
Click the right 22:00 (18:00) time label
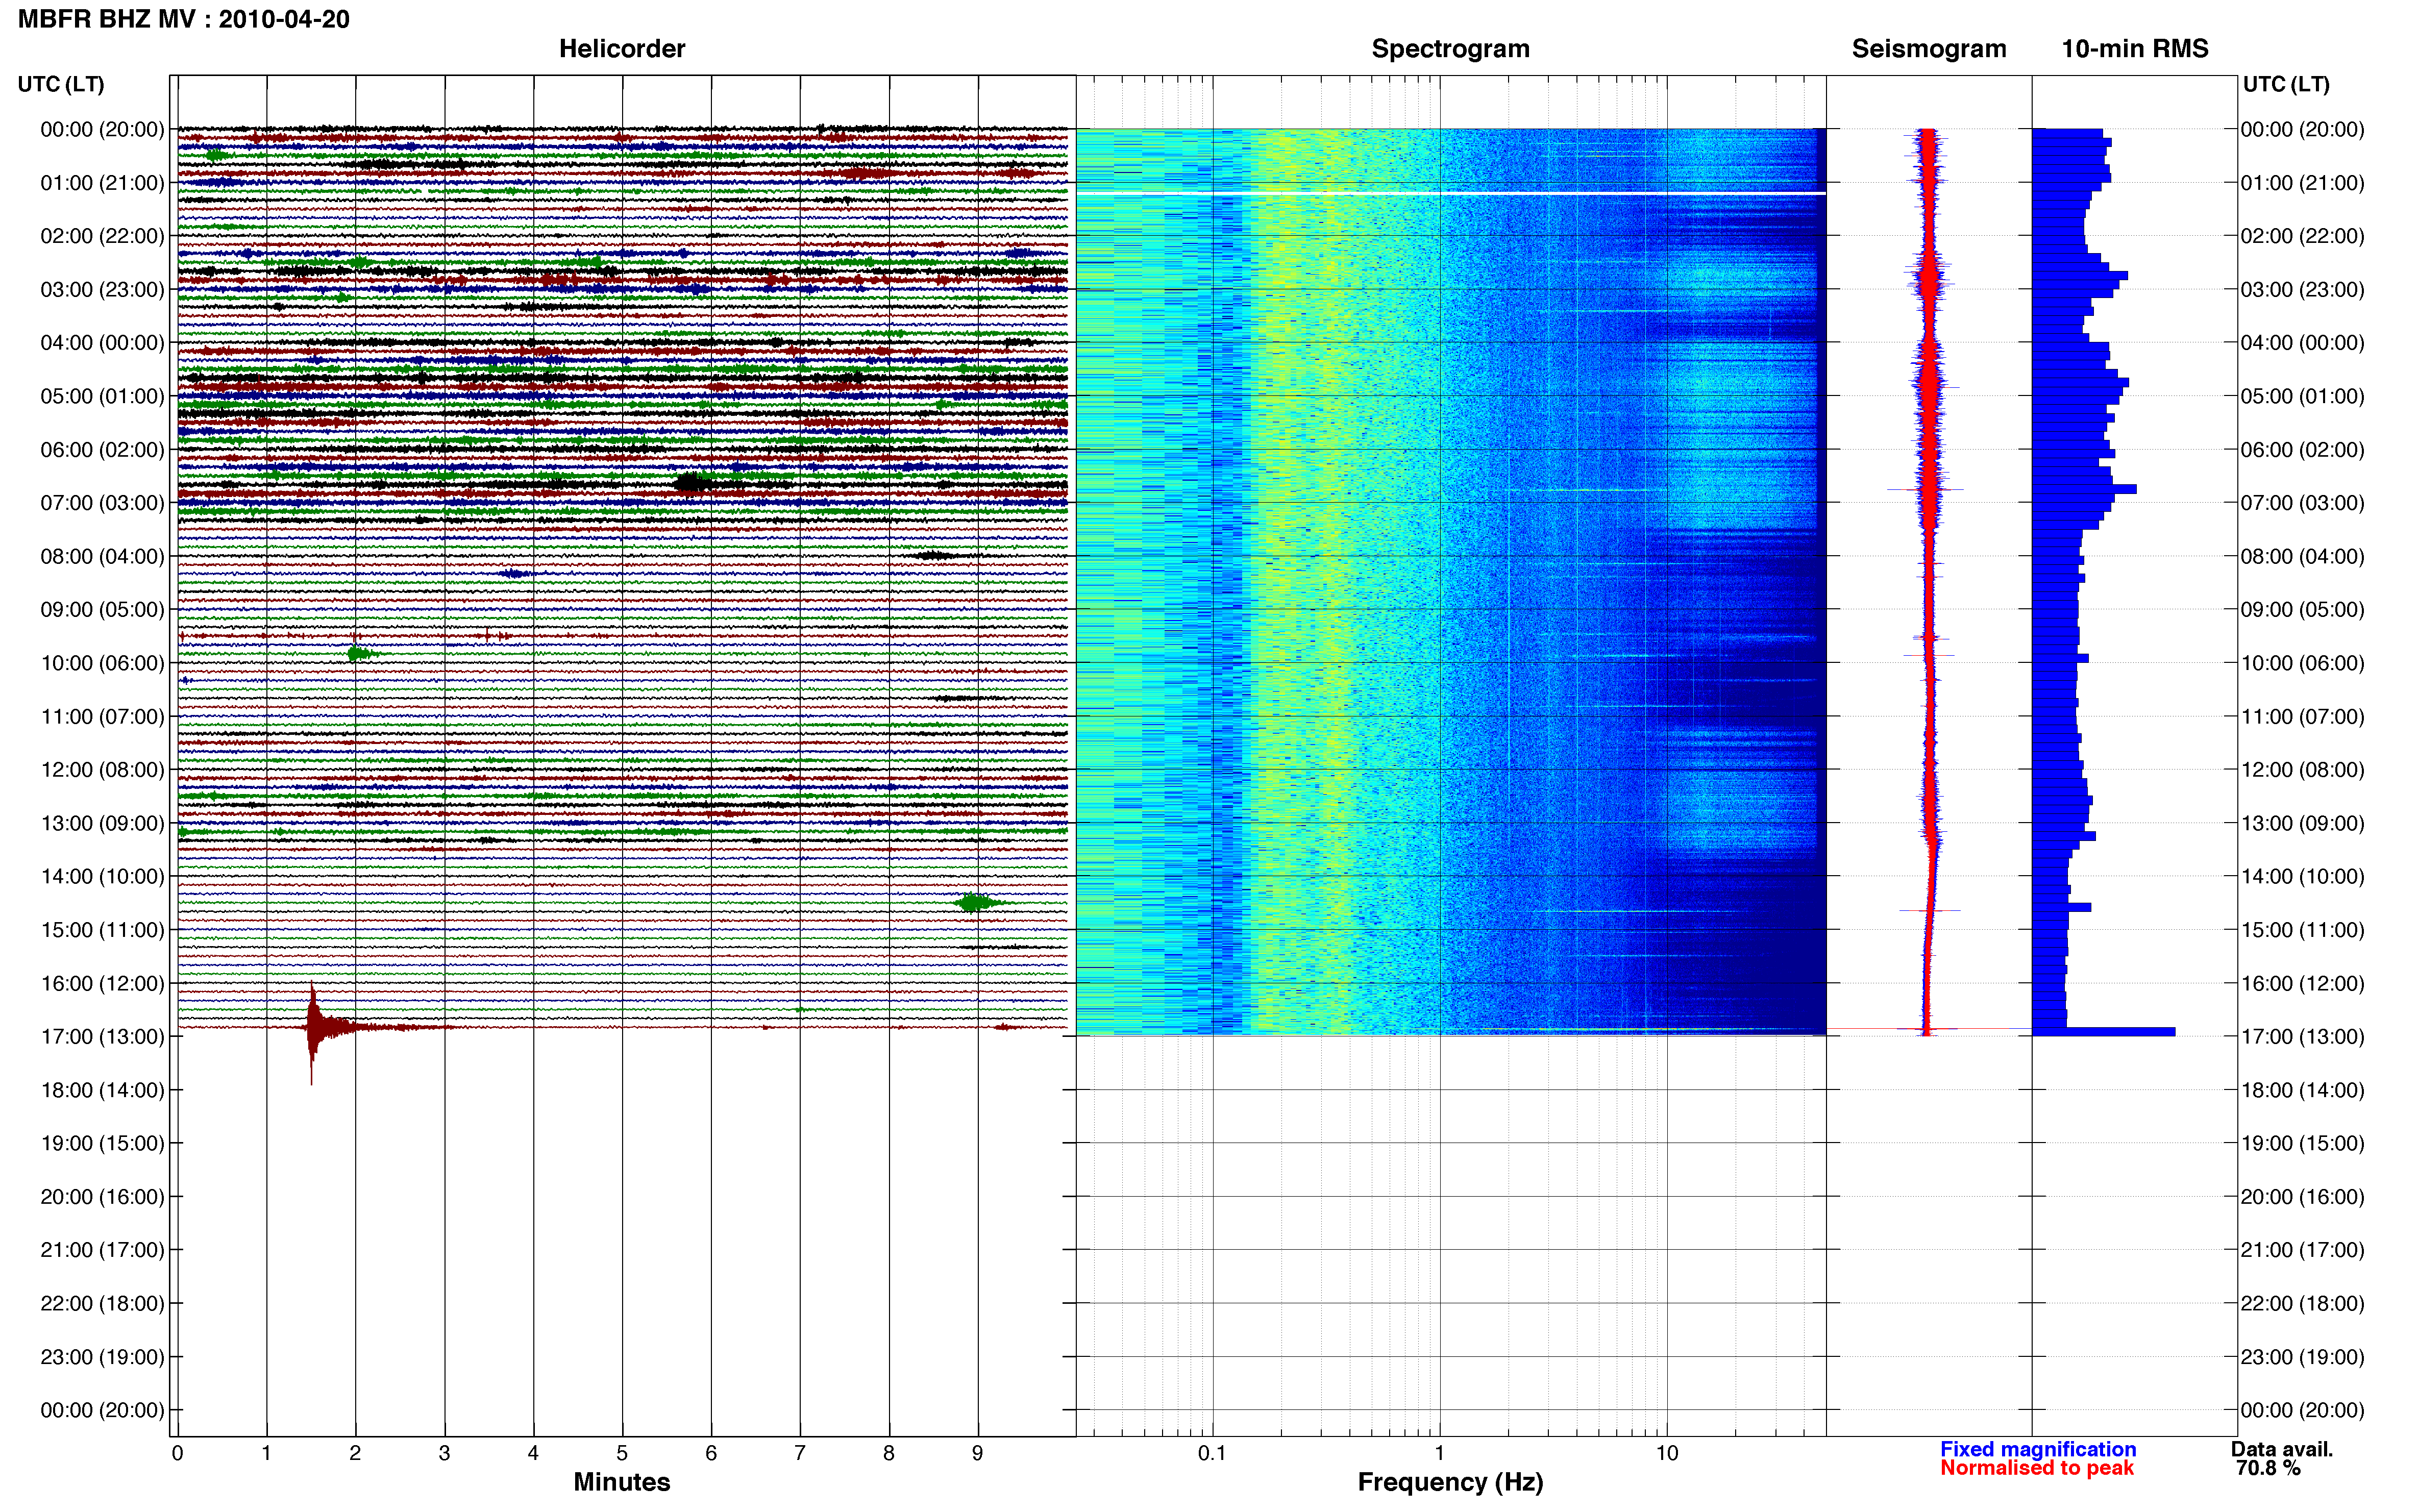click(2302, 1304)
